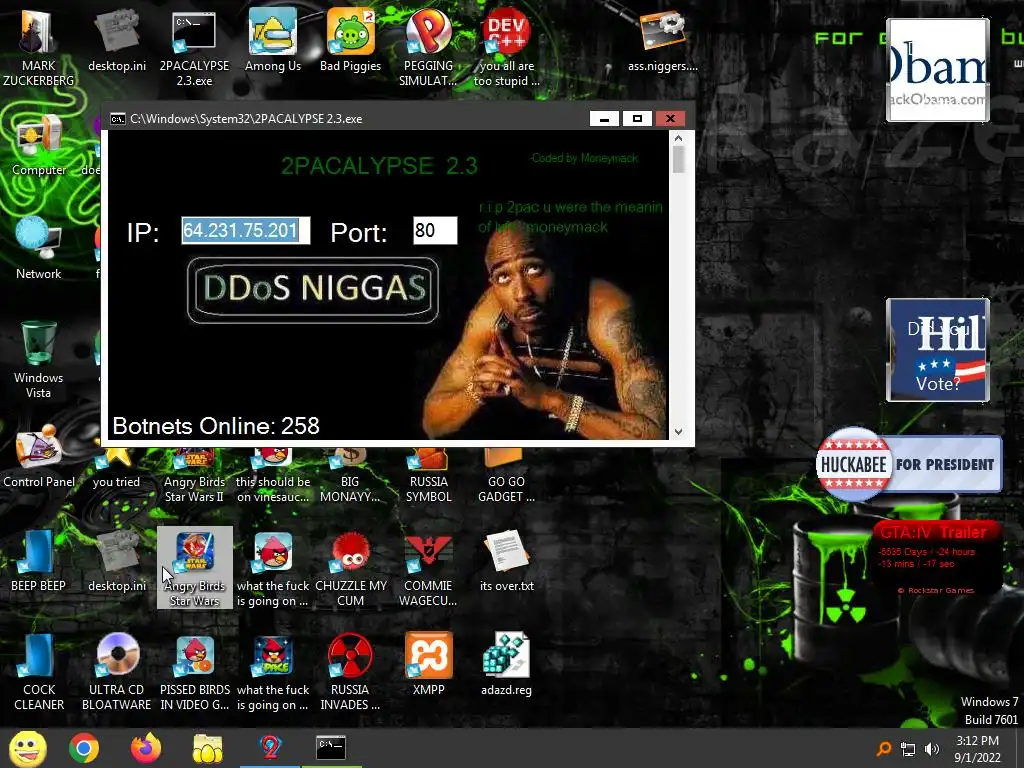Select the COMMIE WAGECU... desktop icon
Screen dimensions: 1024x768
coord(428,568)
